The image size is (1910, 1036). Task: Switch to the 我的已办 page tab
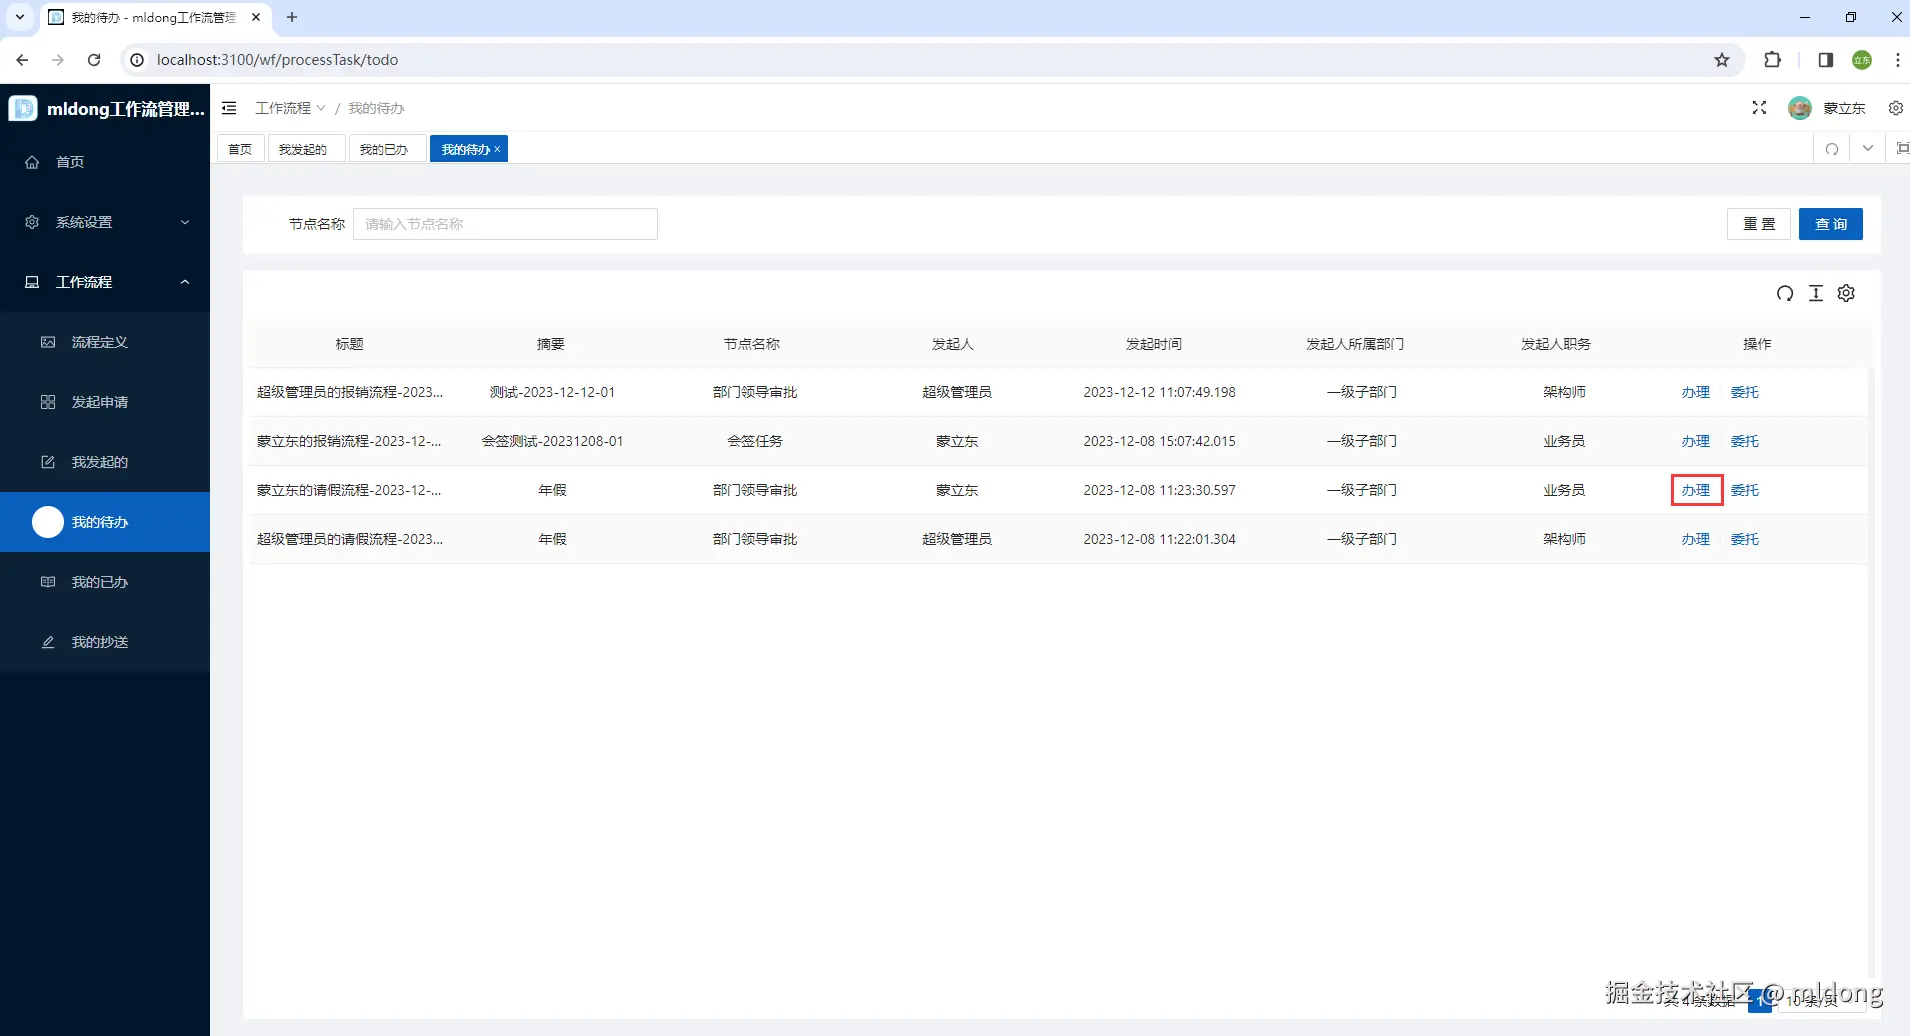click(x=385, y=149)
